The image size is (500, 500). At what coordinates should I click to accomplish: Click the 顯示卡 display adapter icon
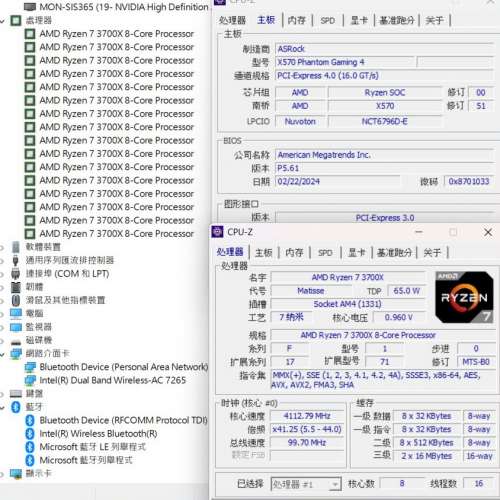16,474
